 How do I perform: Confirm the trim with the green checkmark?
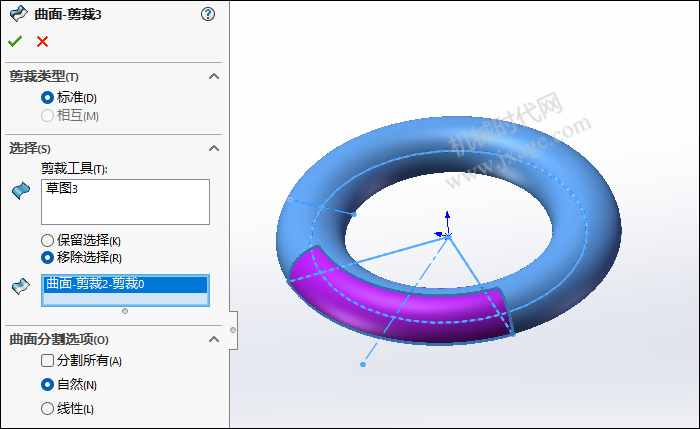pyautogui.click(x=15, y=41)
